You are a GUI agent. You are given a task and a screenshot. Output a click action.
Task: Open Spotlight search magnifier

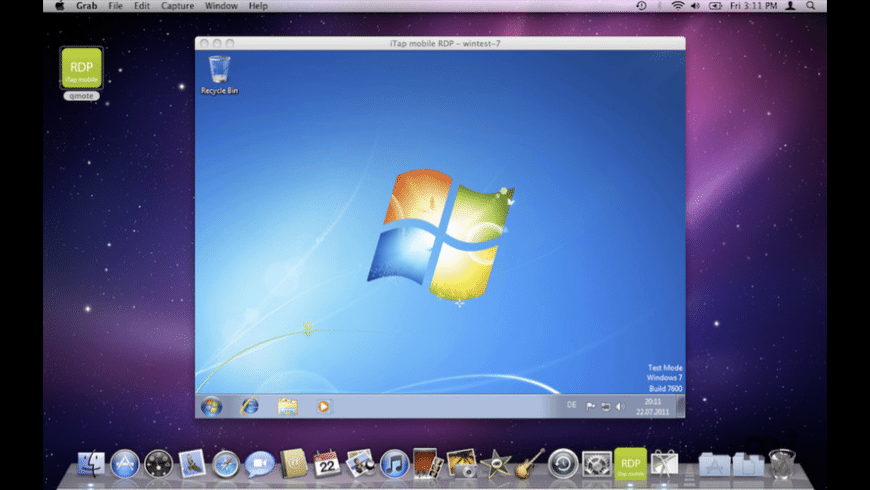(x=811, y=6)
